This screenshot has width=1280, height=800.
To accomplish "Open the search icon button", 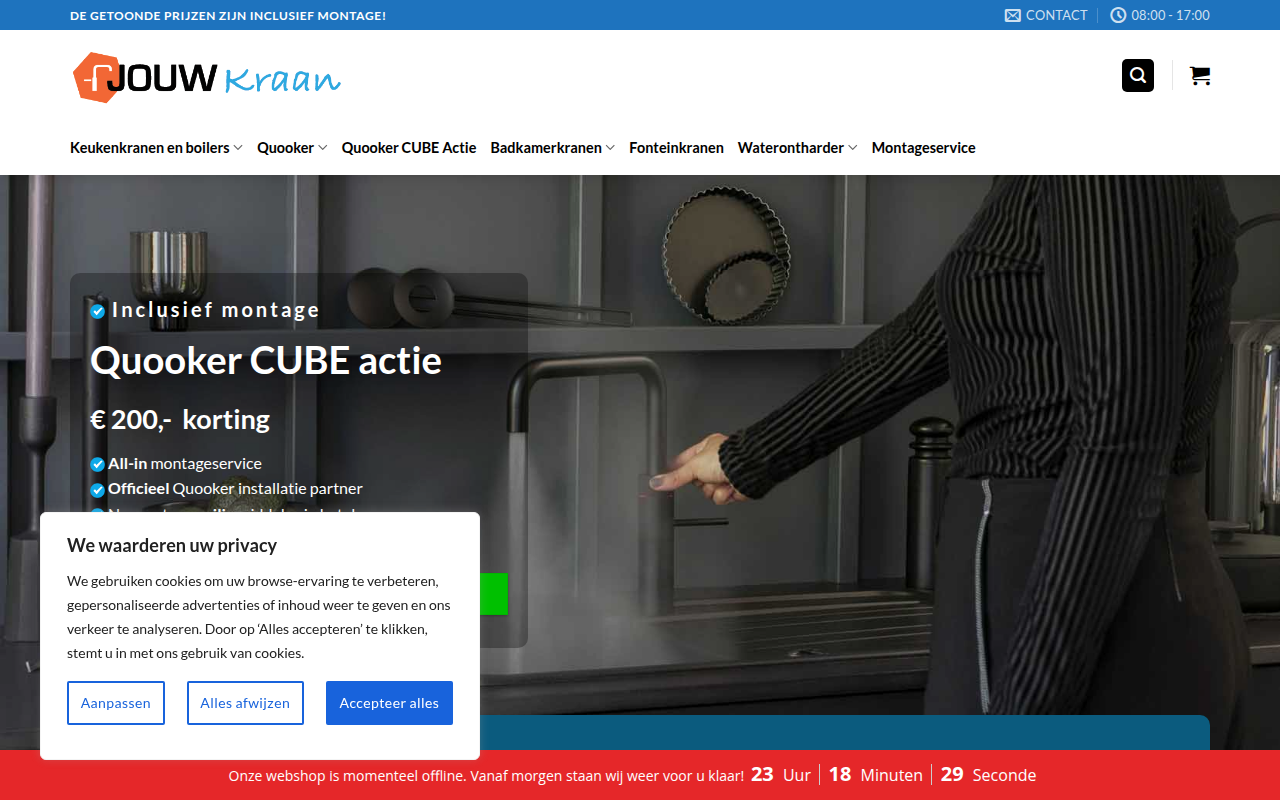I will [x=1138, y=76].
